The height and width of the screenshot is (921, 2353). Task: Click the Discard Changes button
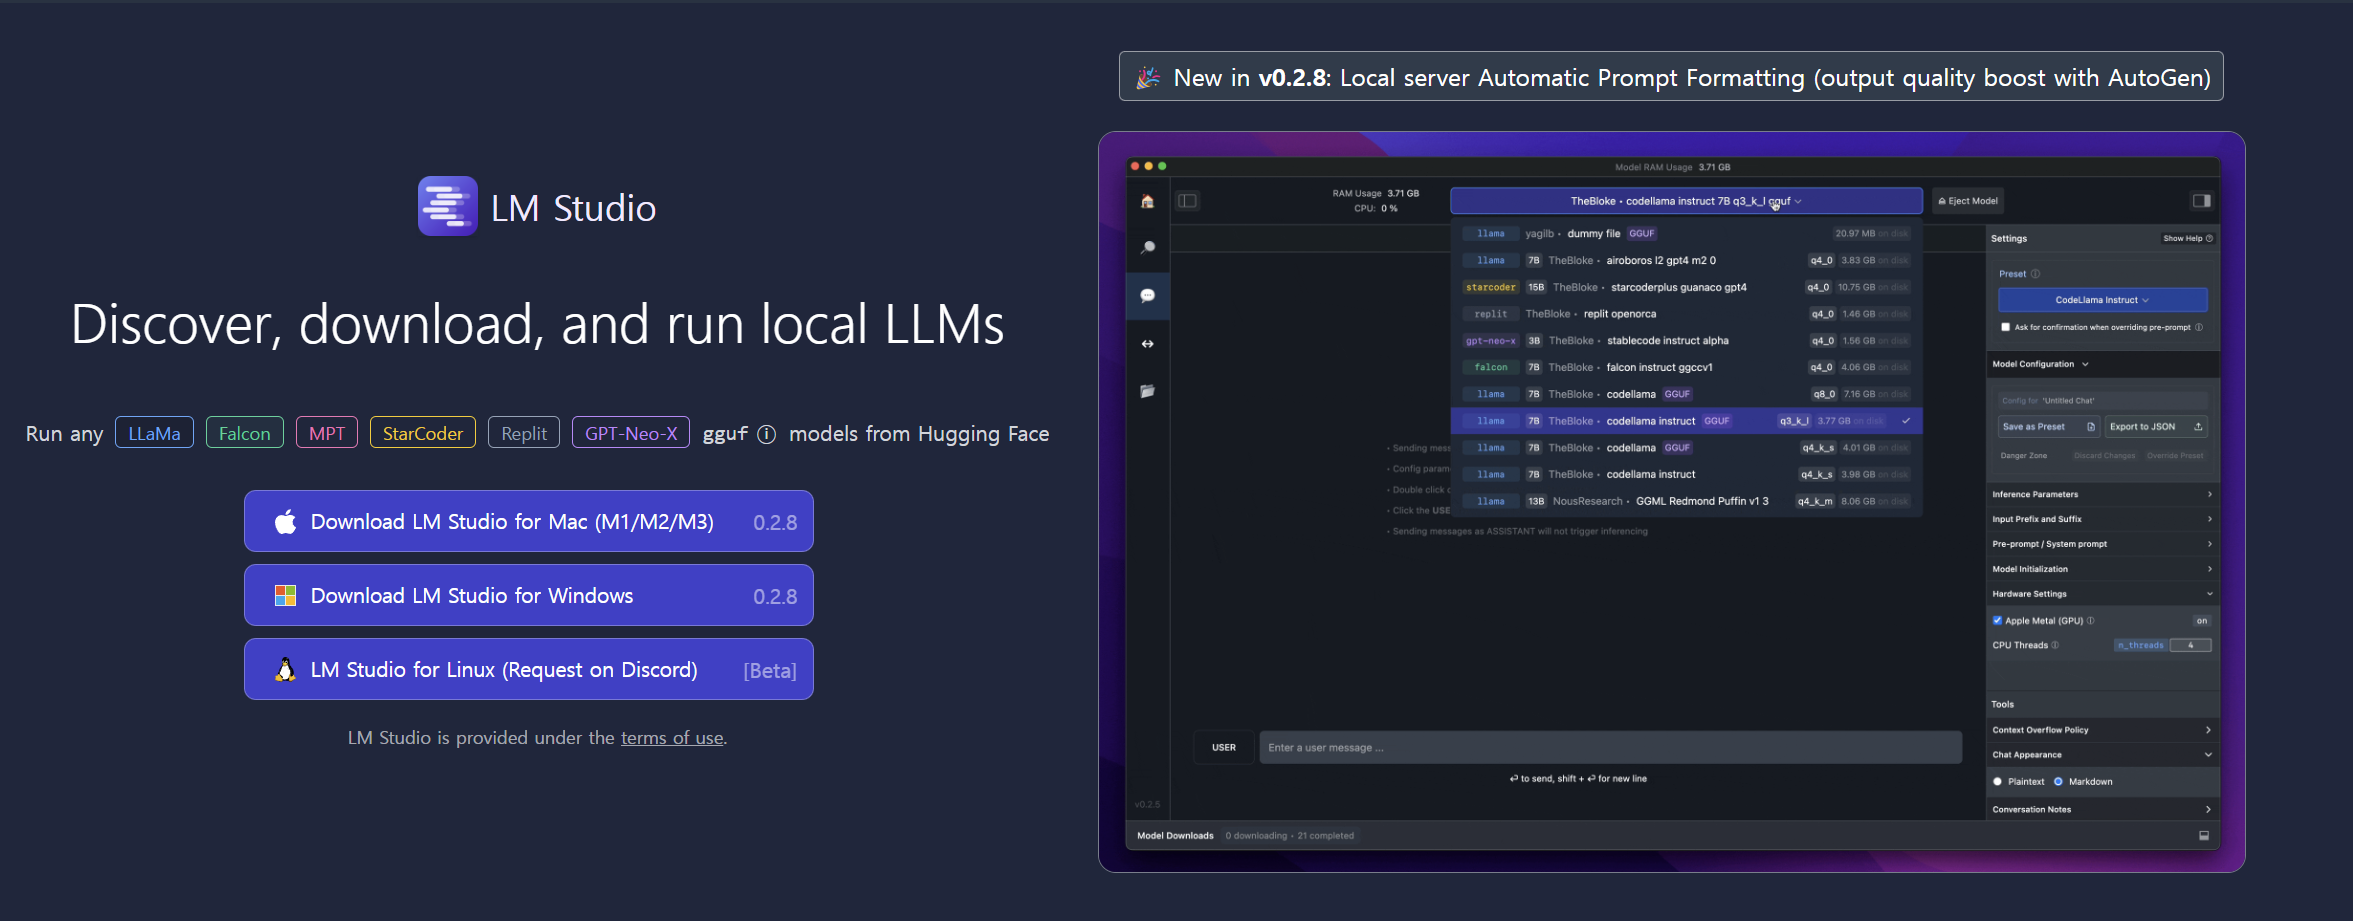pyautogui.click(x=2104, y=456)
